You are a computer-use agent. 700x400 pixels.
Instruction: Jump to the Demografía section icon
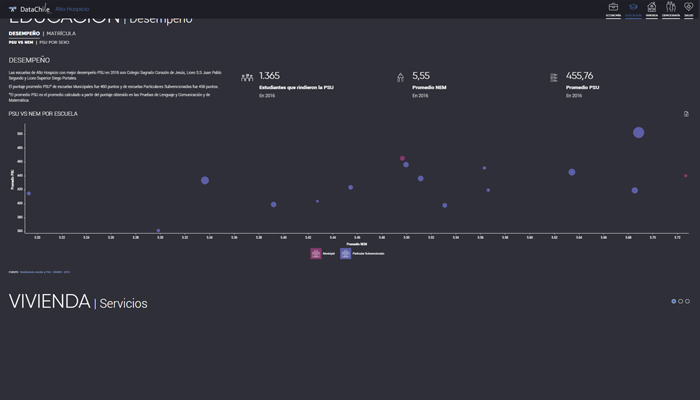[670, 9]
